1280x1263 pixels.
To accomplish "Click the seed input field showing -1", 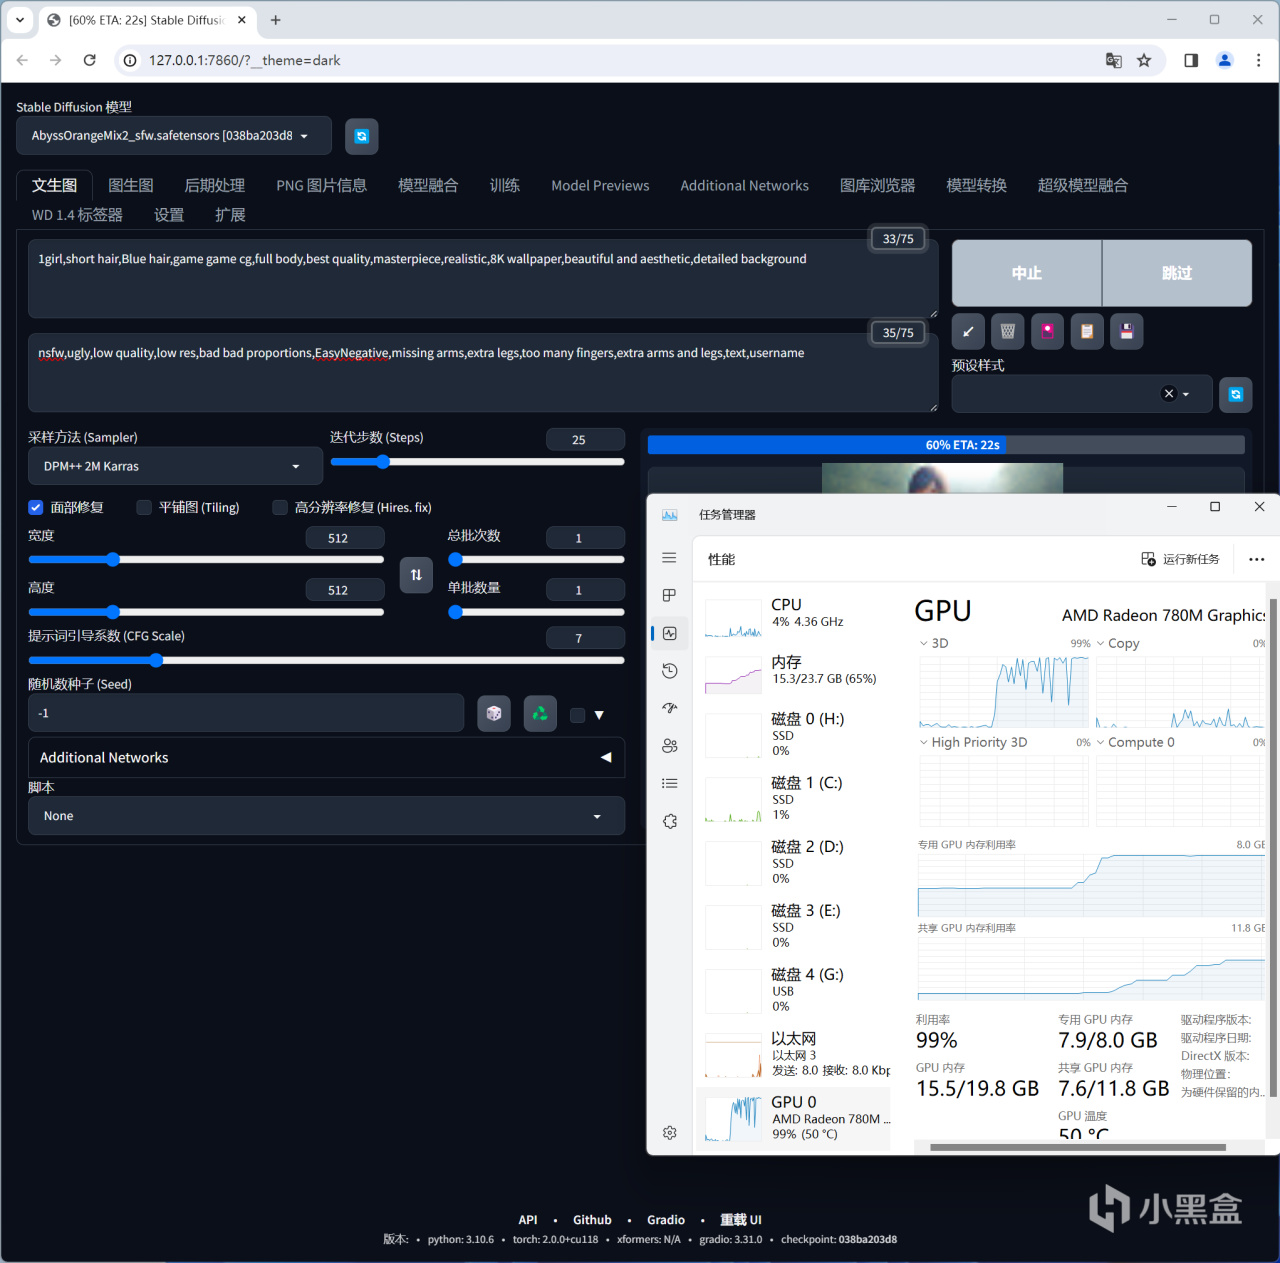I will click(246, 714).
